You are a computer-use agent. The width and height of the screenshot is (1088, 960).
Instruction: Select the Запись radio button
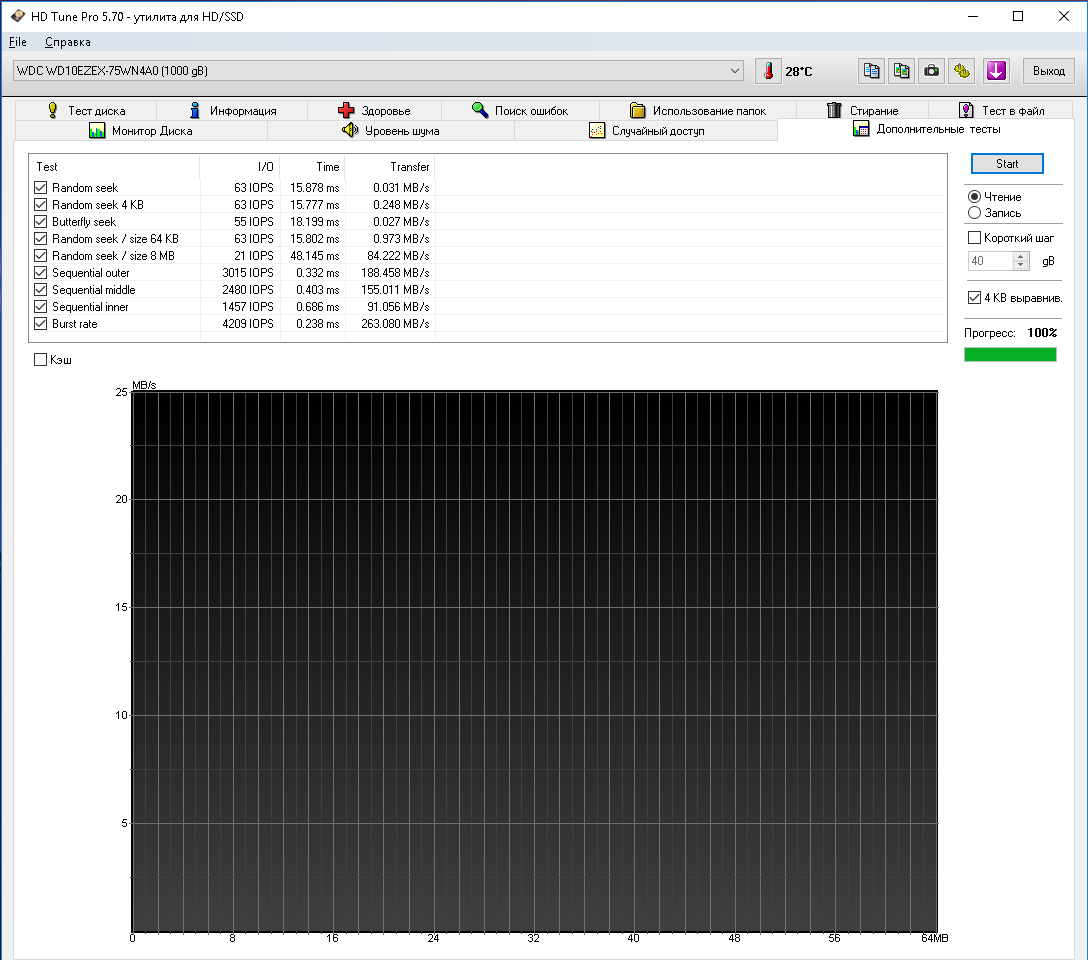point(974,213)
